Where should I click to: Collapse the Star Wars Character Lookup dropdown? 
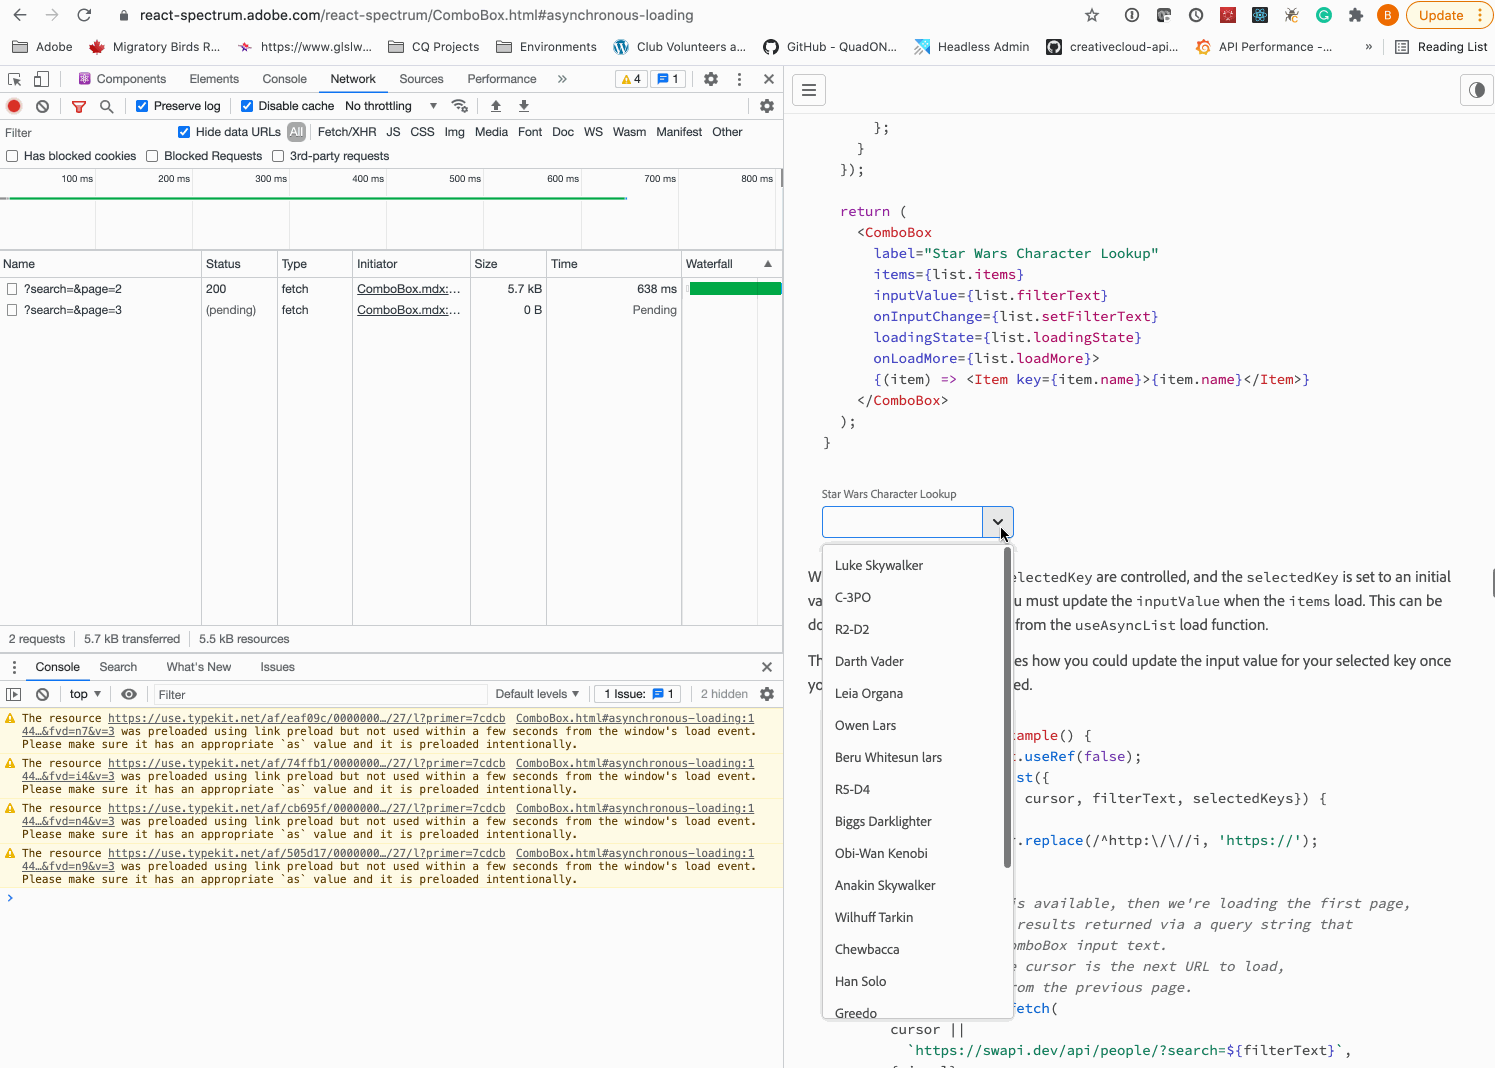(x=997, y=521)
